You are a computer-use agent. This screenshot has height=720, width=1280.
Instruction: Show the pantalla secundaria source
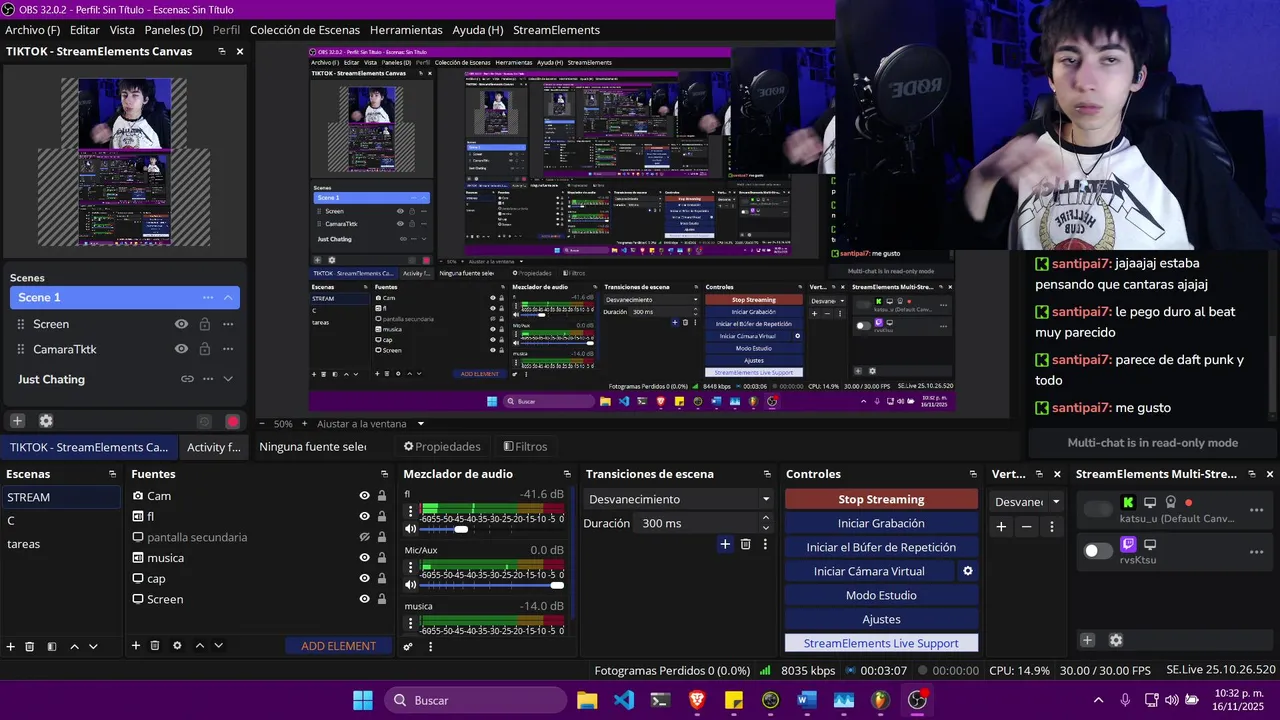(x=365, y=537)
